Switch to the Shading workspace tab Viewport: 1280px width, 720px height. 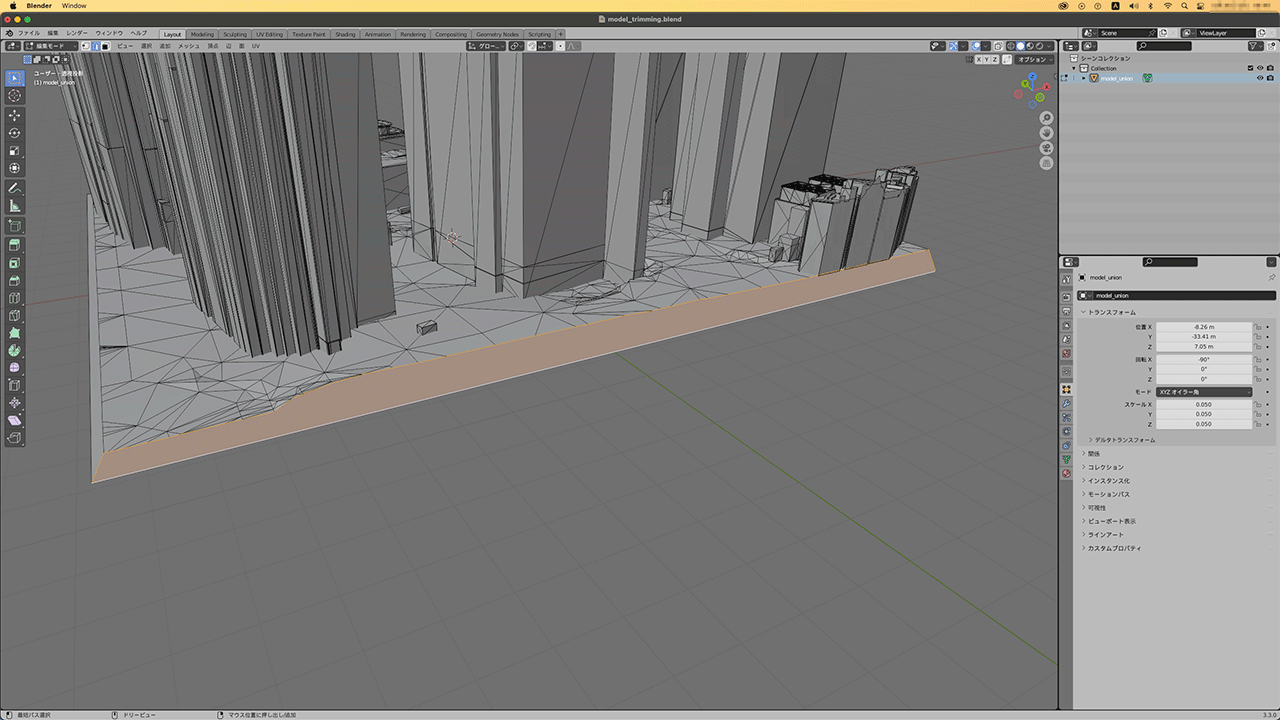pyautogui.click(x=345, y=34)
